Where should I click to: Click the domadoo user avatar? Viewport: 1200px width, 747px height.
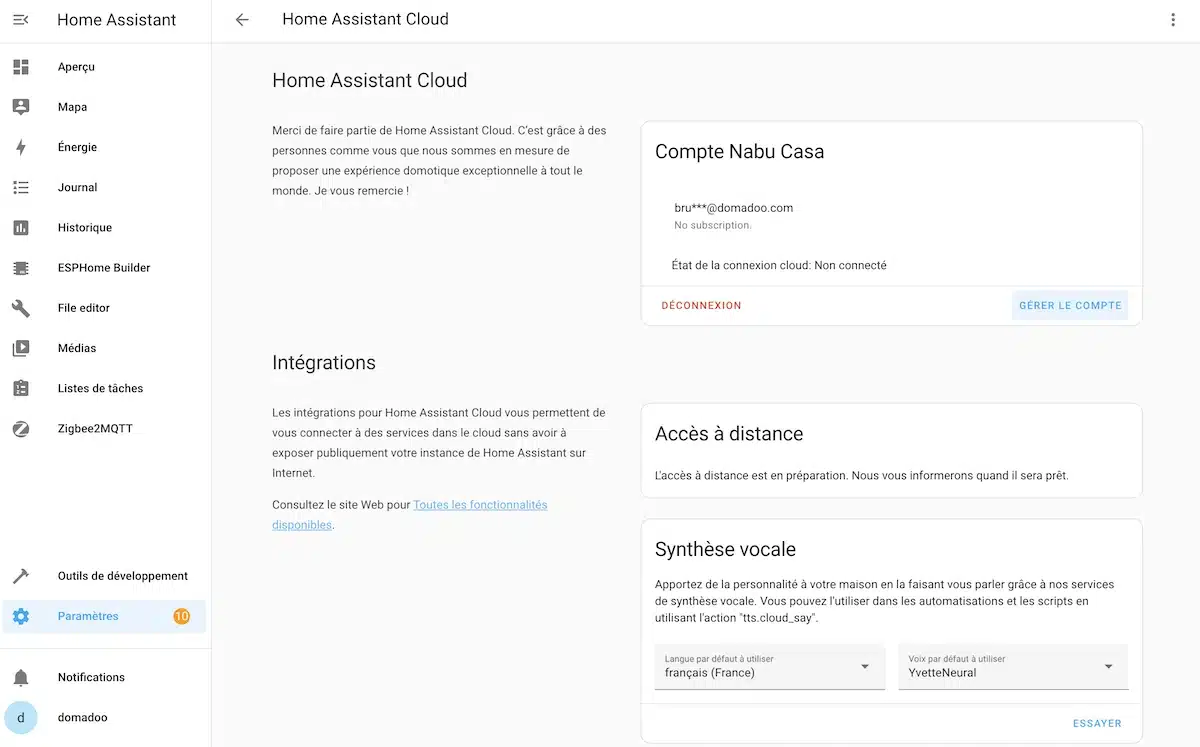coord(21,717)
